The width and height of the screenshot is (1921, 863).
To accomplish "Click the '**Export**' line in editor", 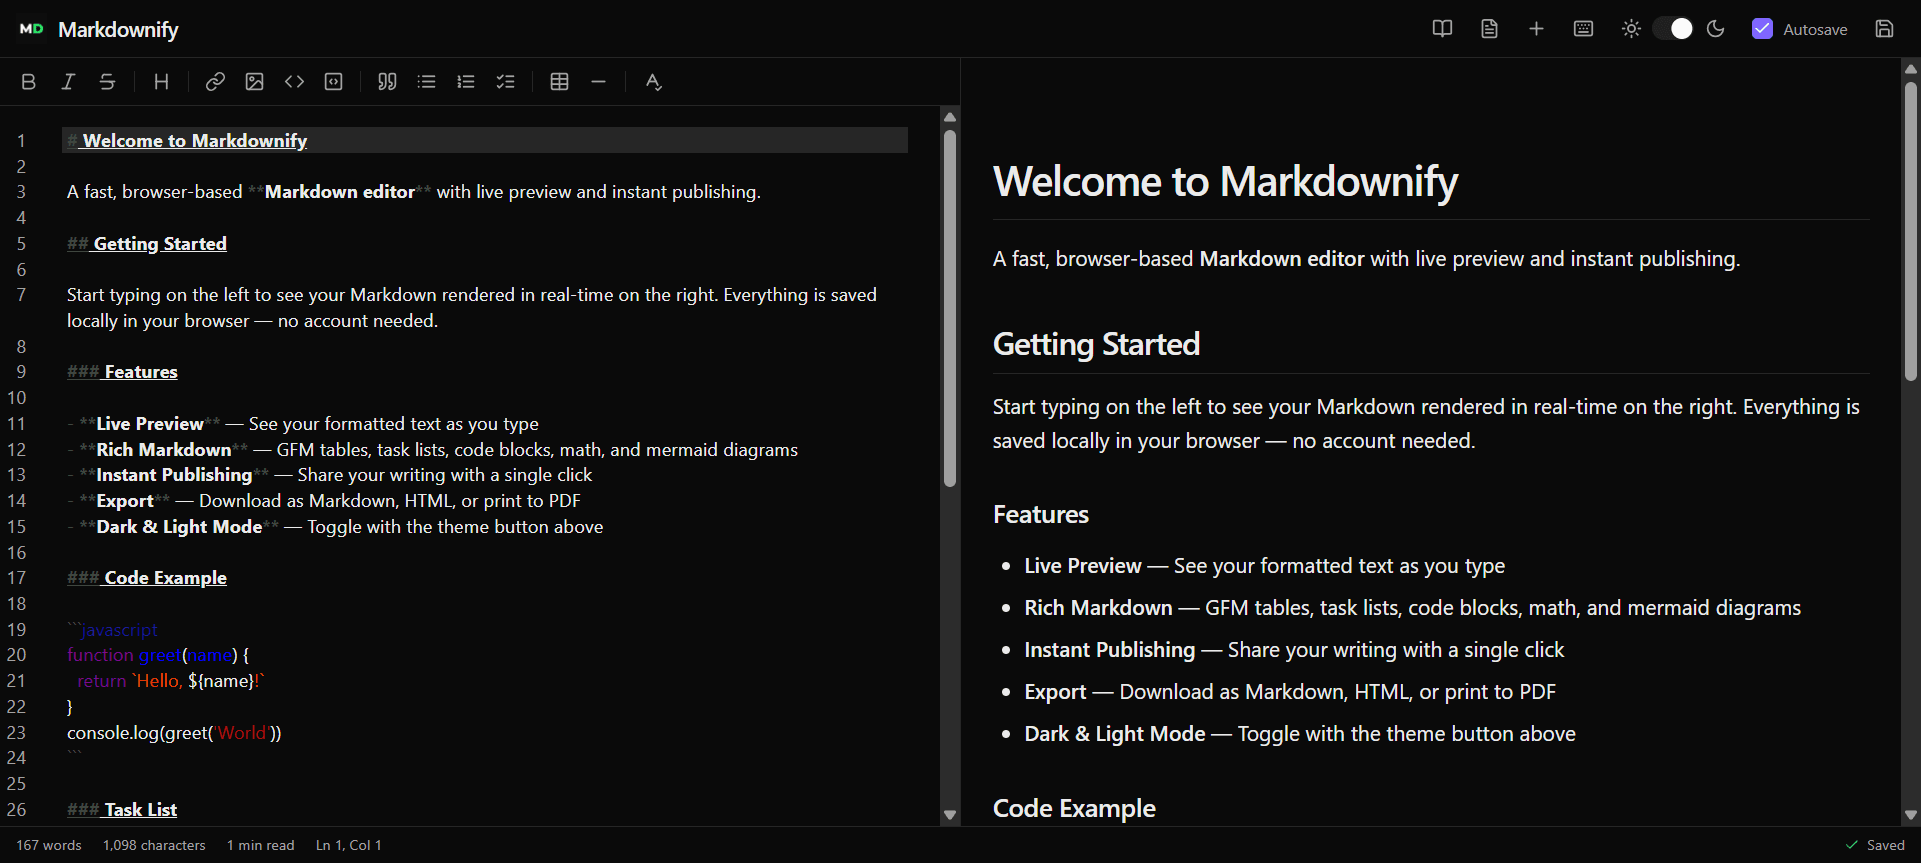I will click(324, 501).
